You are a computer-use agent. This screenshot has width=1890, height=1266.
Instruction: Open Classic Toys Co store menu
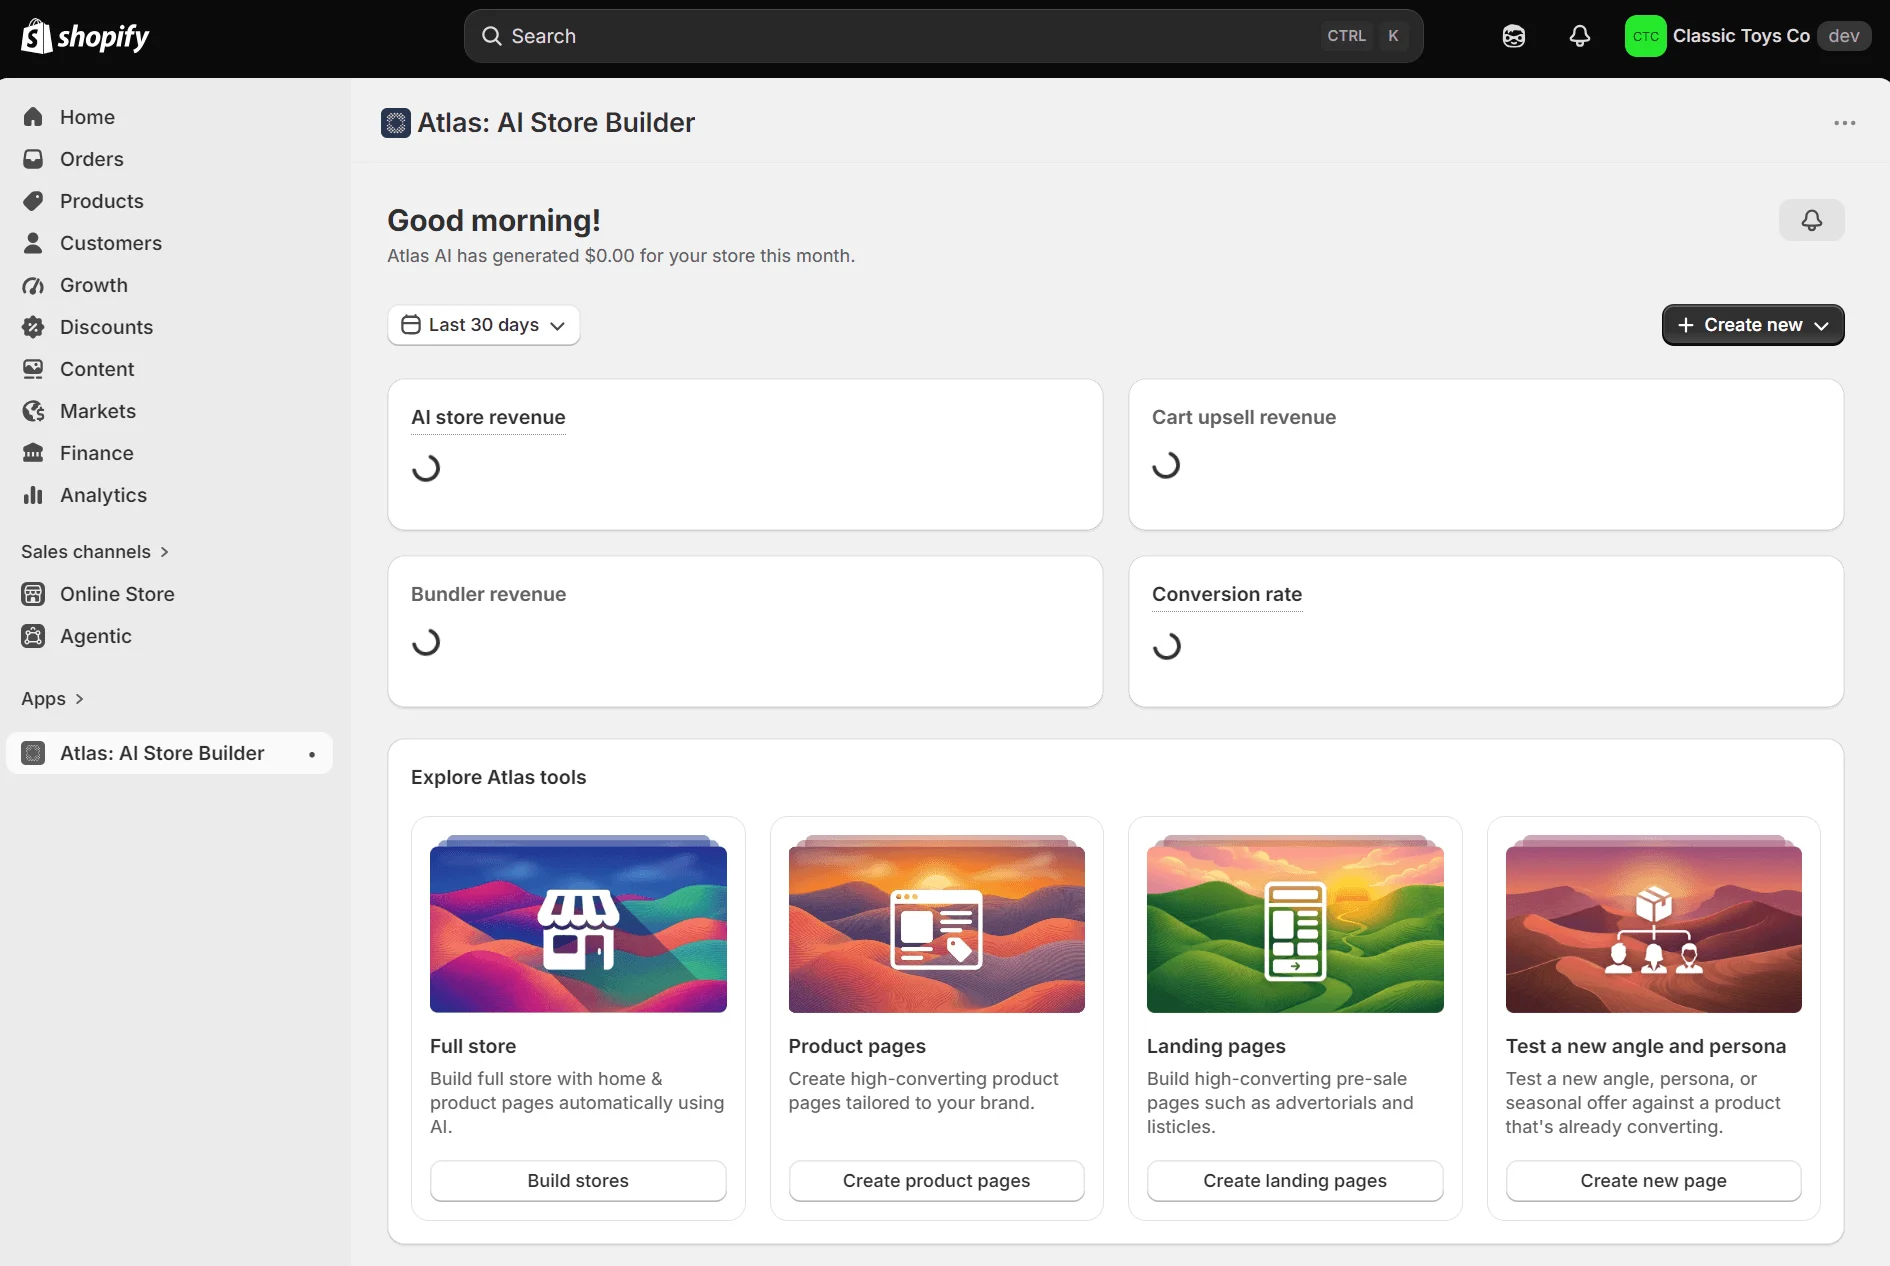[x=1747, y=36]
